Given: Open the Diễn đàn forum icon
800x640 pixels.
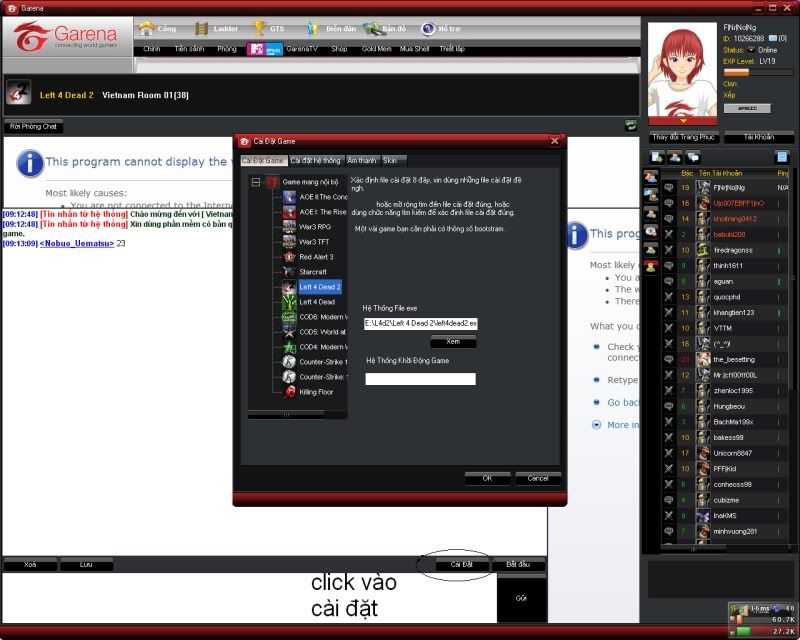Looking at the screenshot, I should (313, 29).
